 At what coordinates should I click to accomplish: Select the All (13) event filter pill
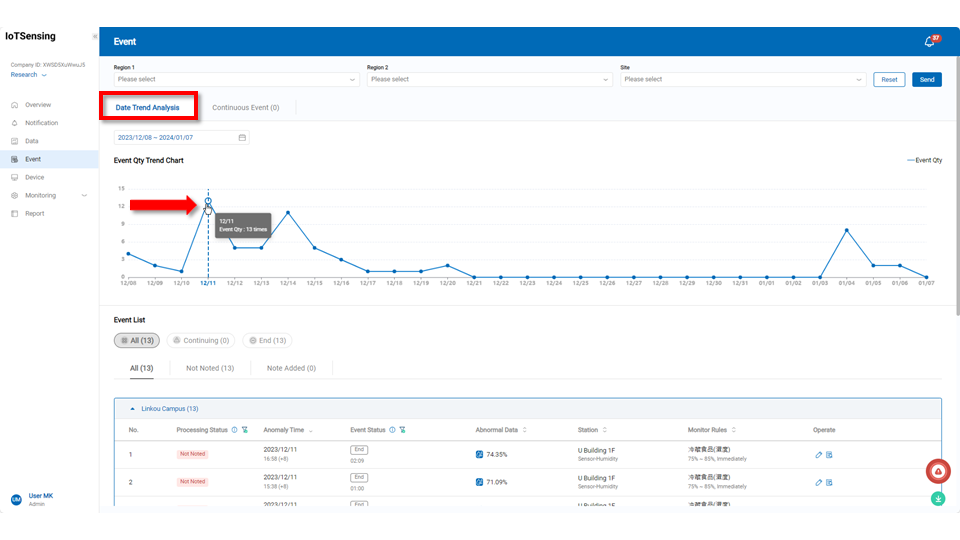tap(136, 341)
